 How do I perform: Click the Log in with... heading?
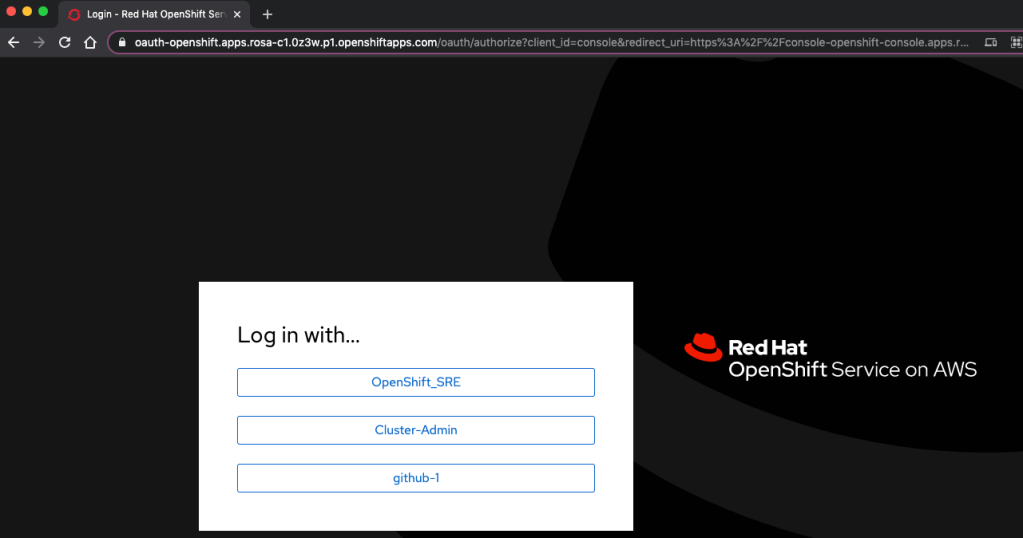298,335
